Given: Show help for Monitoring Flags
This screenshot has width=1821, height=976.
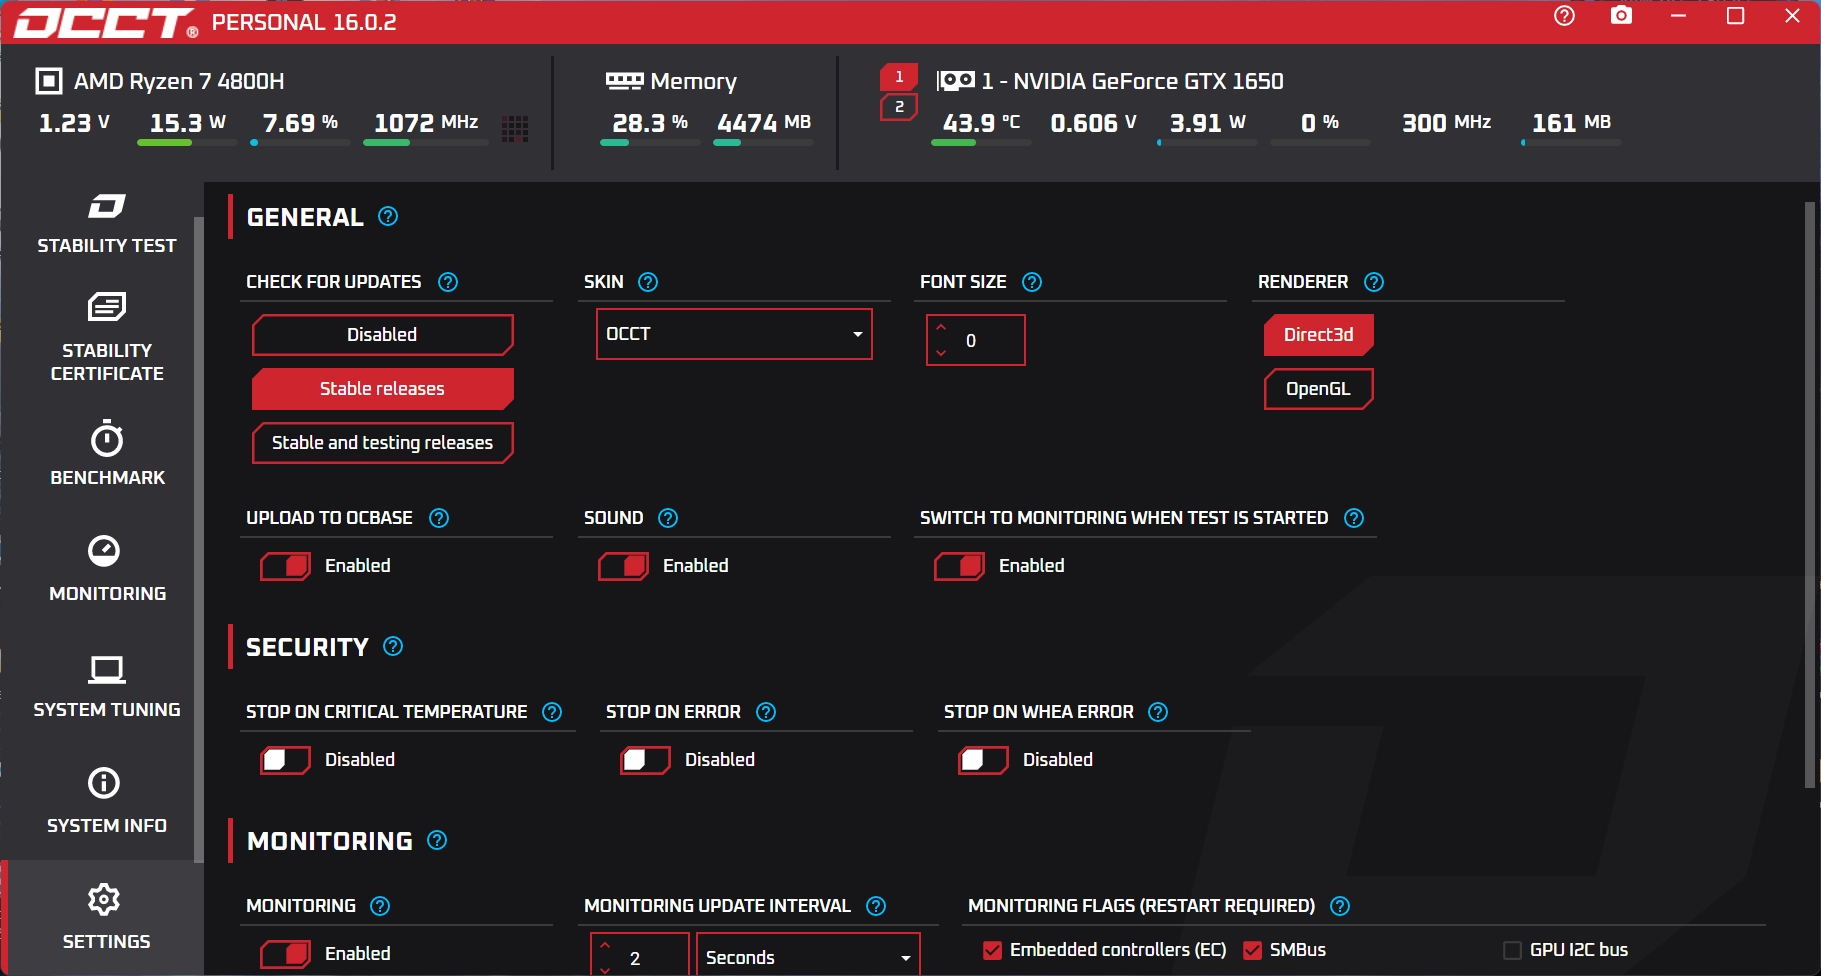Looking at the screenshot, I should 1340,906.
